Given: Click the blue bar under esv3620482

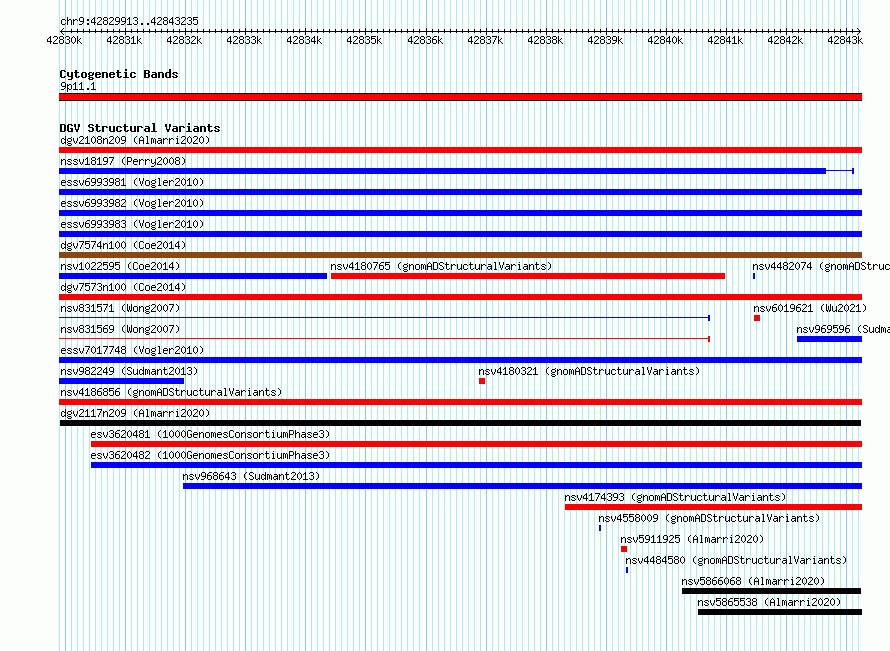Looking at the screenshot, I should (476, 465).
